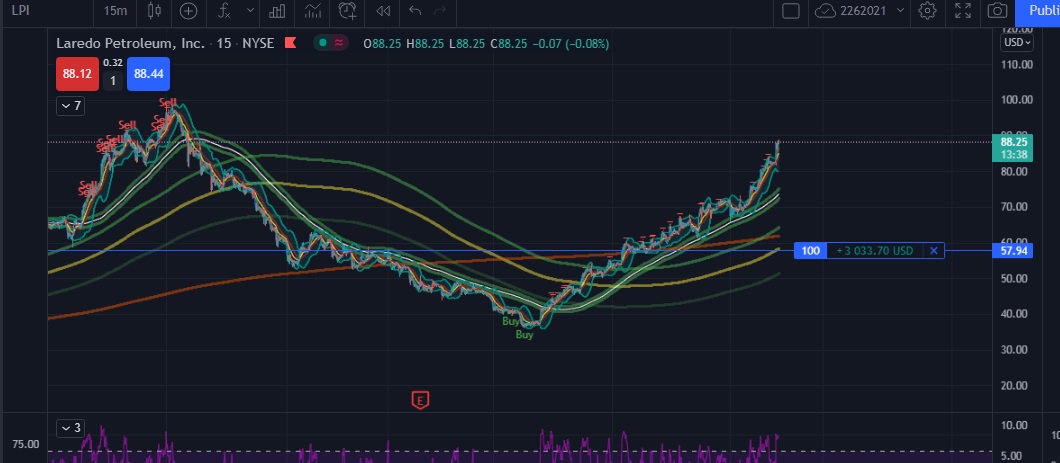Toggle the market status indicator pill
Screen dimensions: 1060x463
[331, 43]
